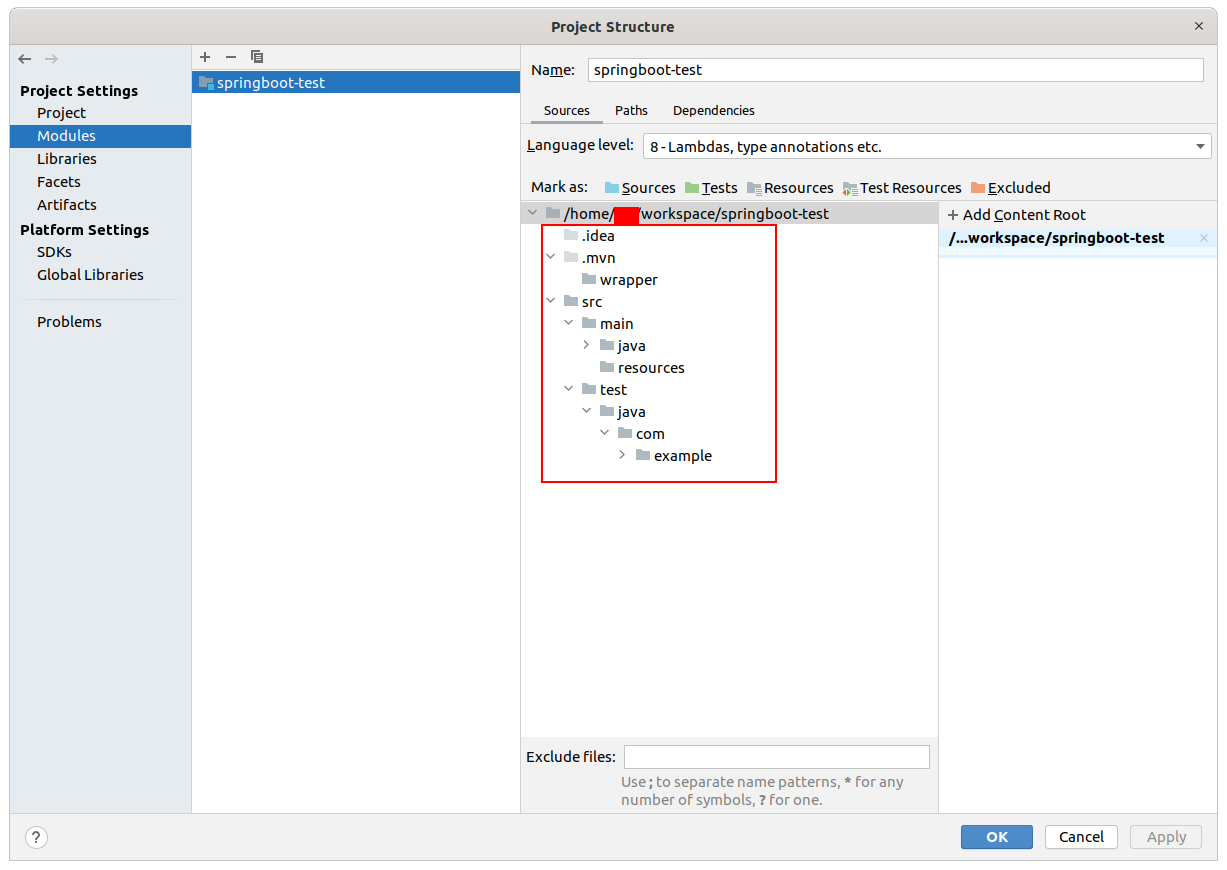Viewport: 1227px width, 870px height.
Task: Expand the example package node
Action: pos(622,455)
